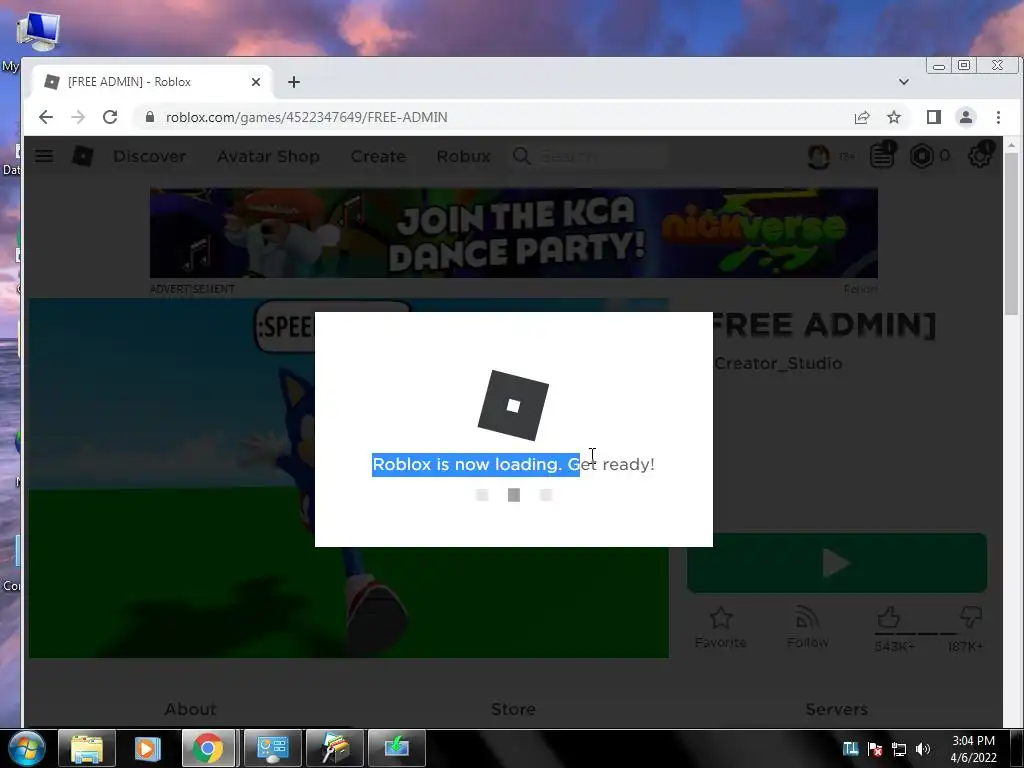Open the archive manager taskbar icon
This screenshot has width=1024, height=768.
[334, 748]
